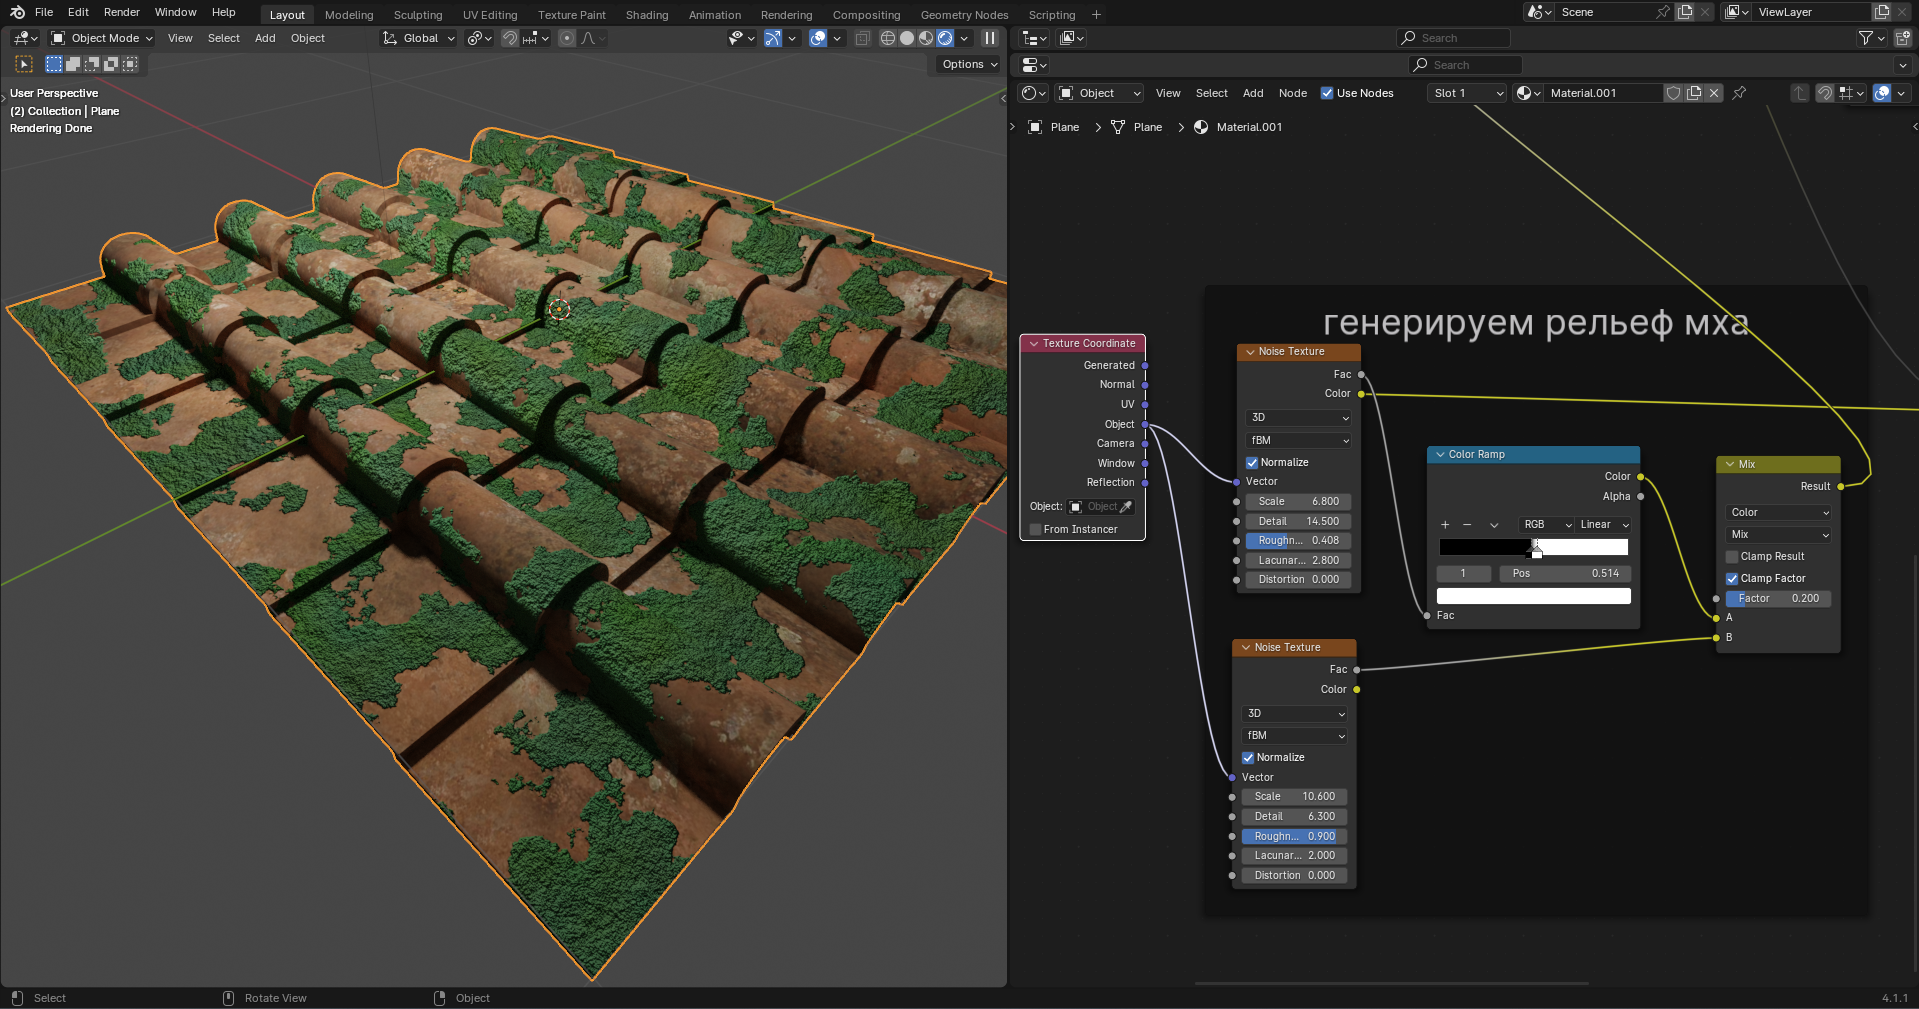This screenshot has width=1919, height=1009.
Task: Toggle snapping magnet in 3D viewport
Action: tap(510, 38)
